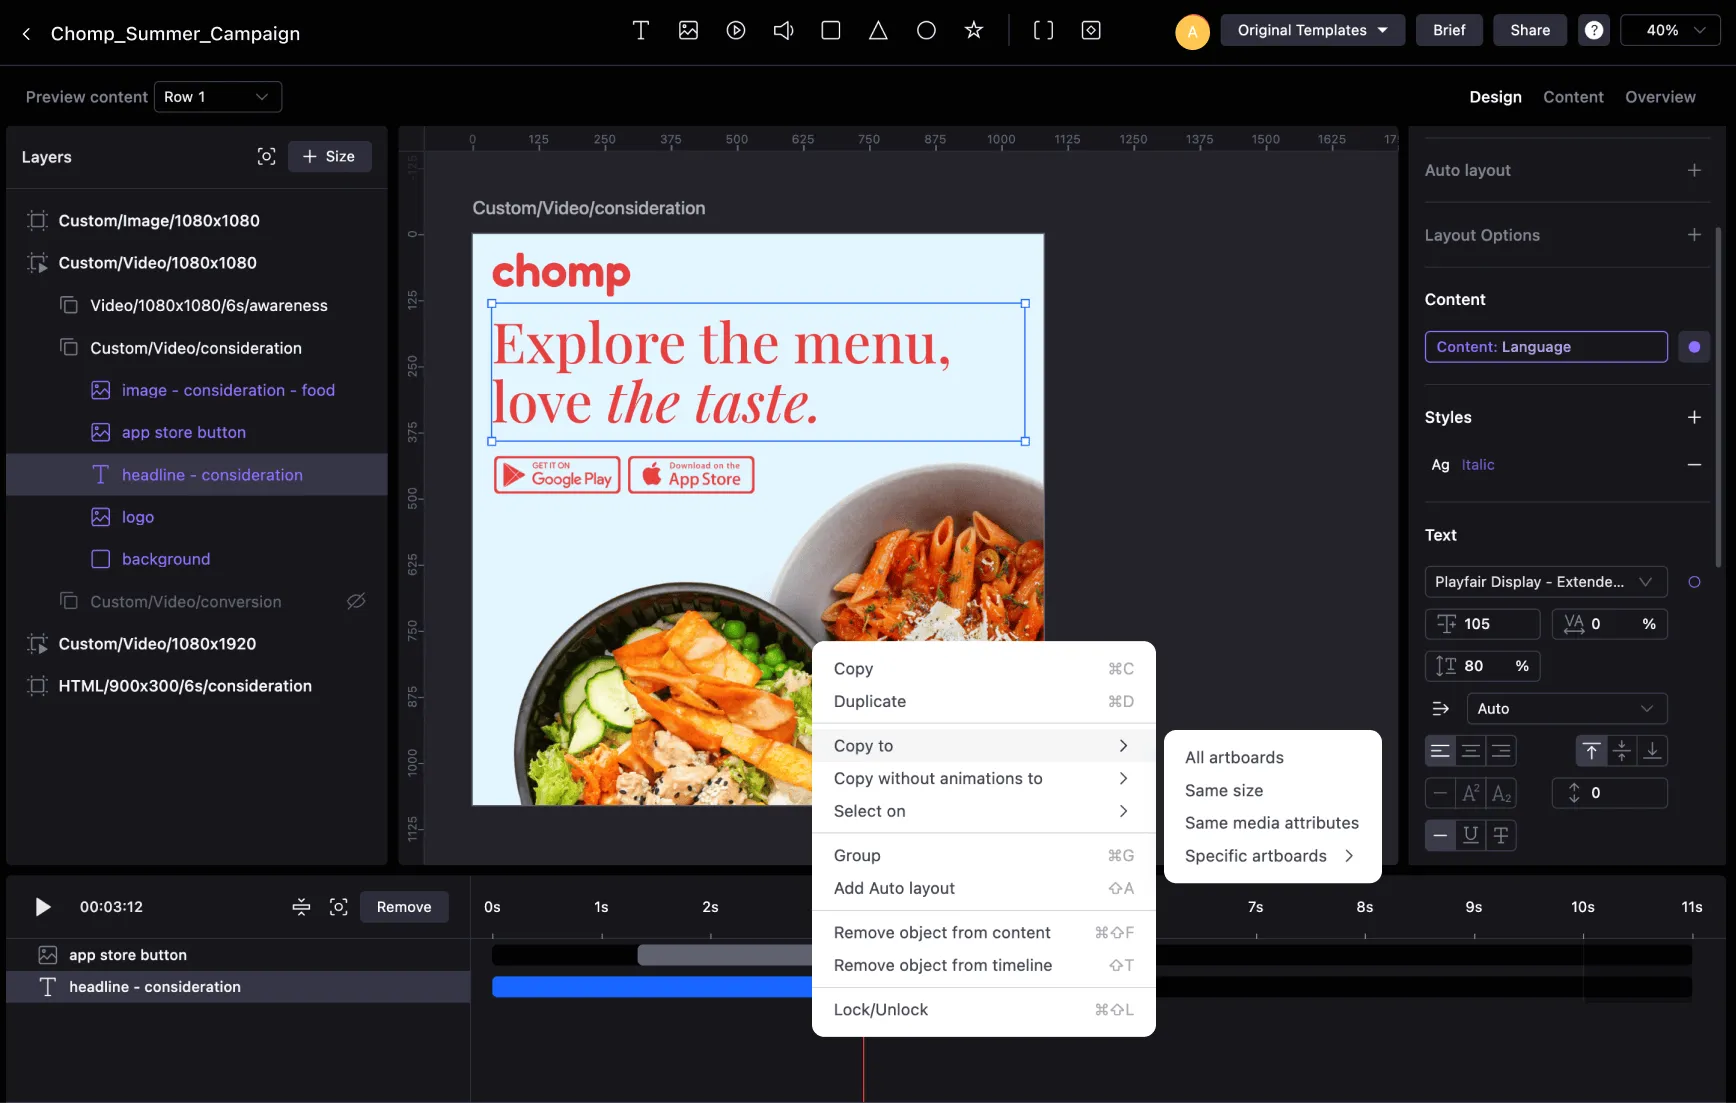Open the help question mark icon

(1594, 30)
